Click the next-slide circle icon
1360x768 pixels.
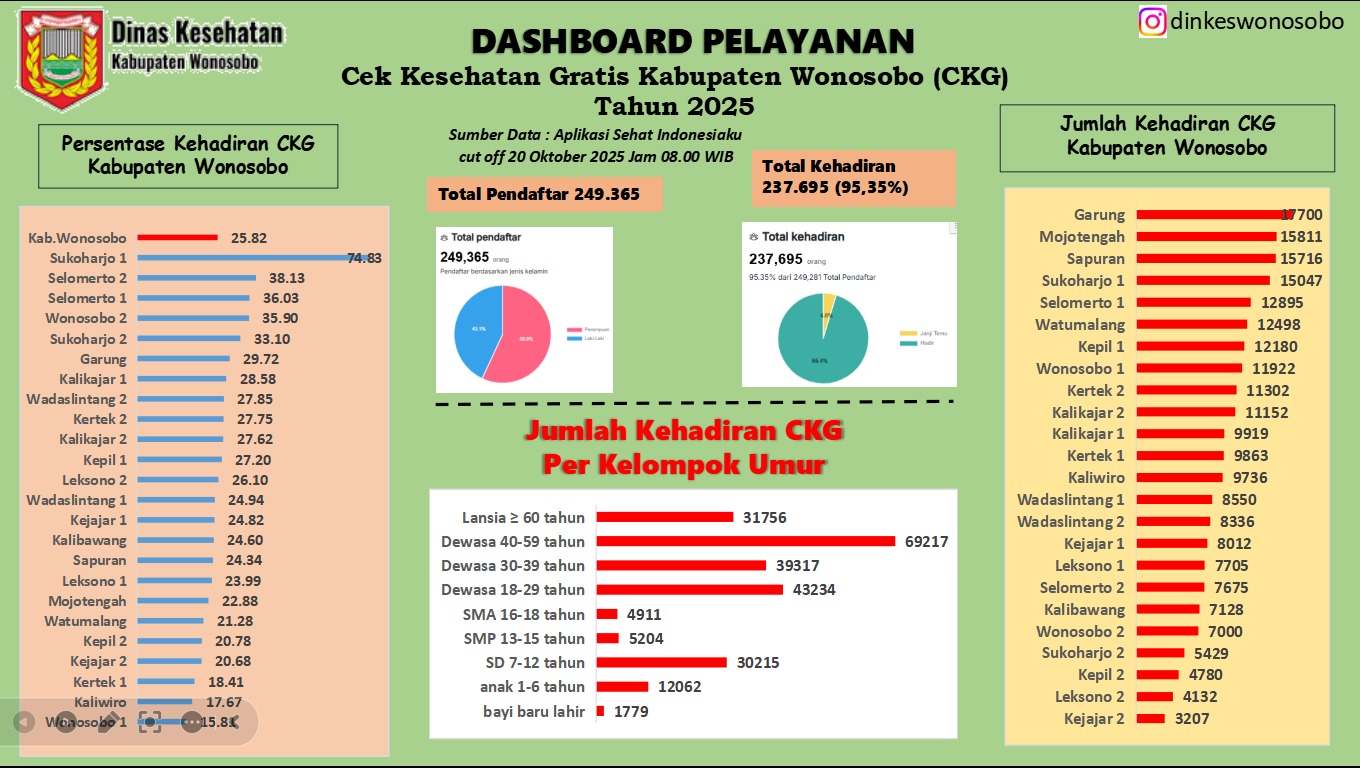click(x=66, y=722)
